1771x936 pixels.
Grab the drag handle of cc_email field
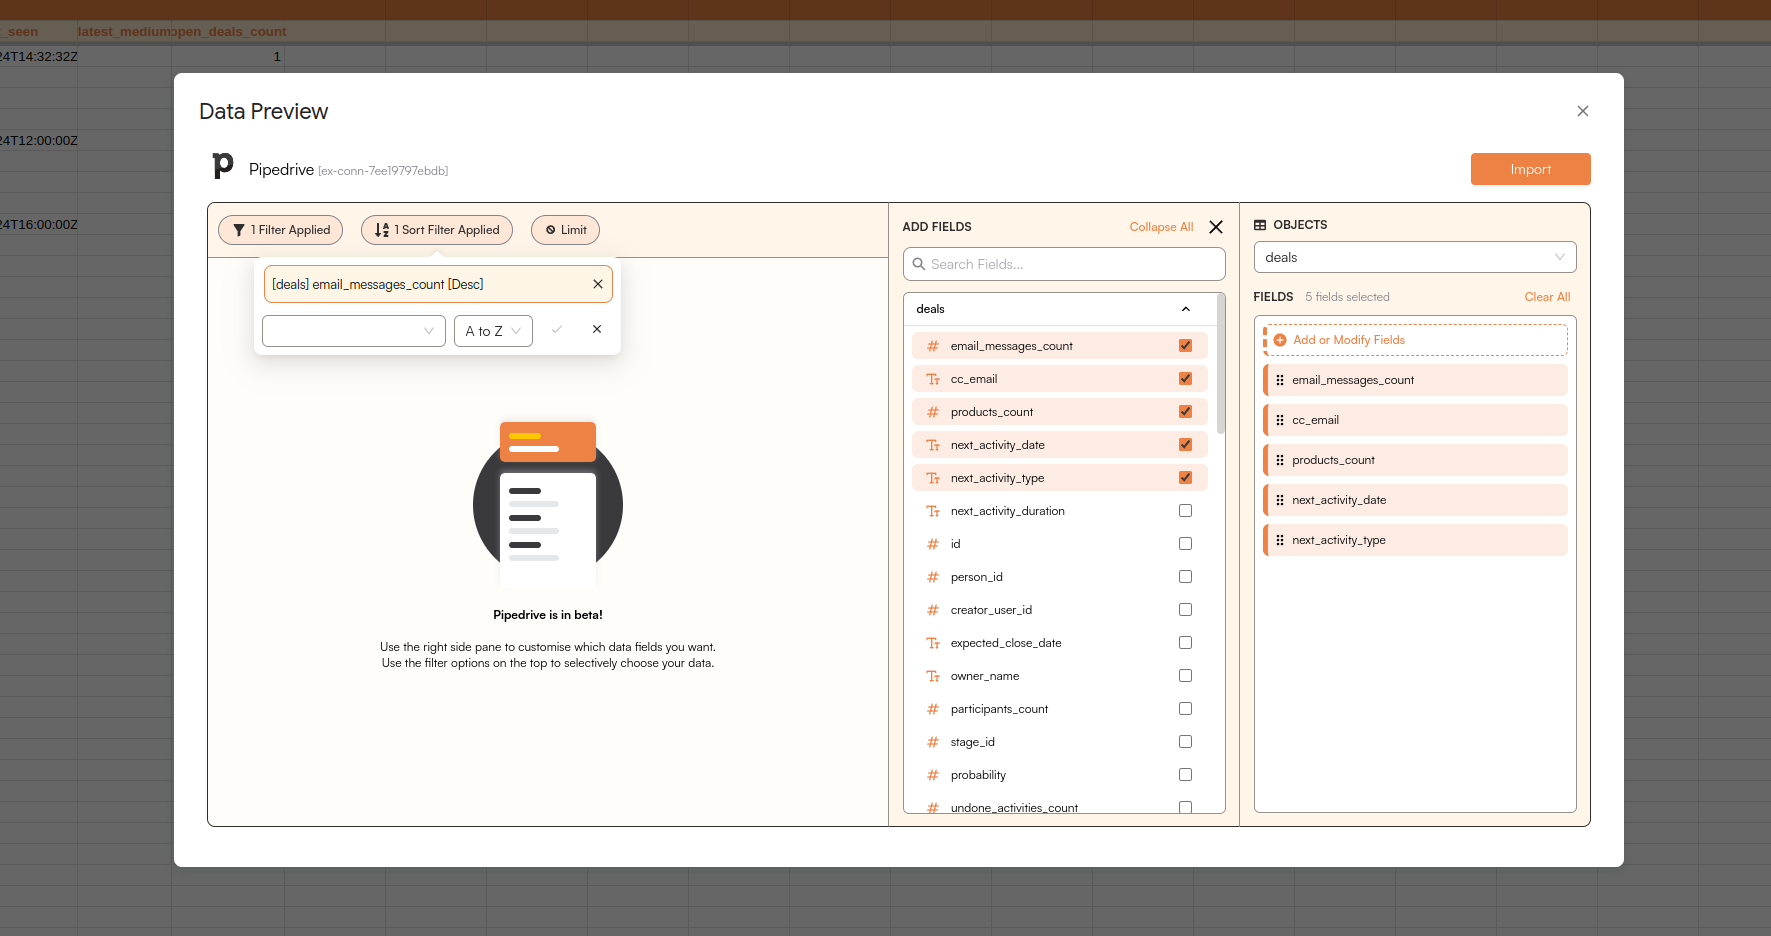pyautogui.click(x=1280, y=420)
